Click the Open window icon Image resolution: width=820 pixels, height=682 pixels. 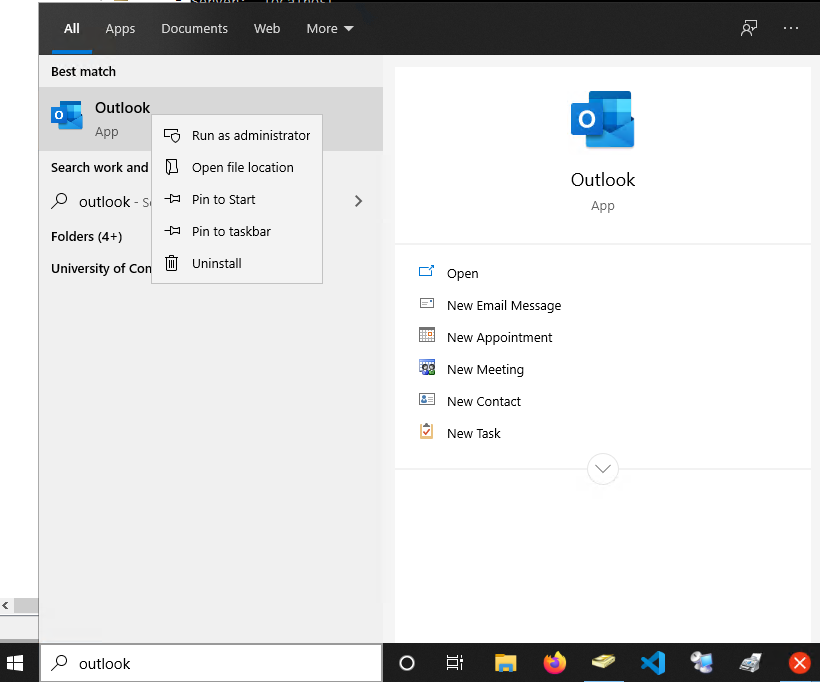[x=426, y=271]
